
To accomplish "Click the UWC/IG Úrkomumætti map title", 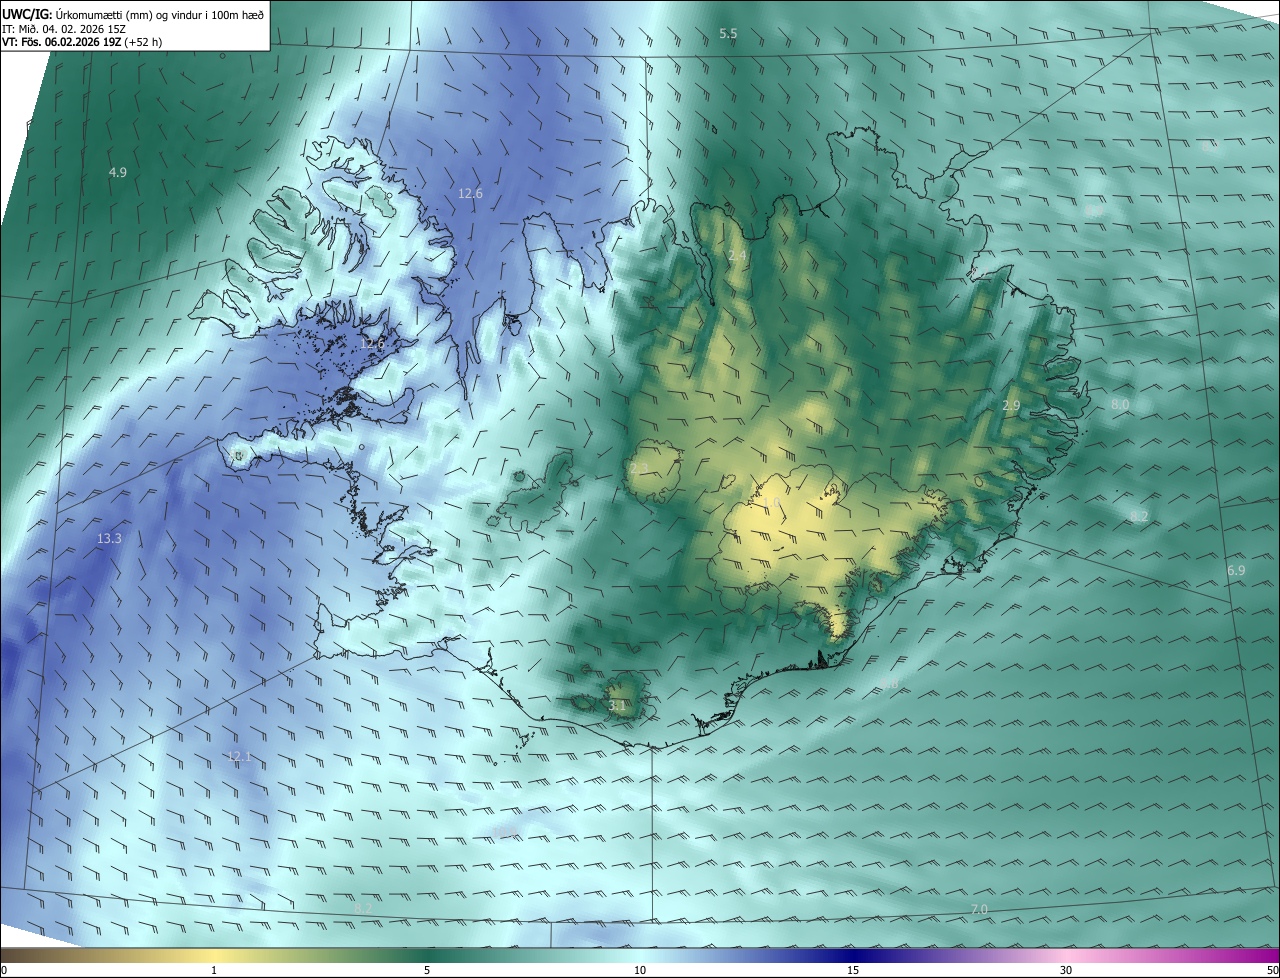I will [x=133, y=13].
